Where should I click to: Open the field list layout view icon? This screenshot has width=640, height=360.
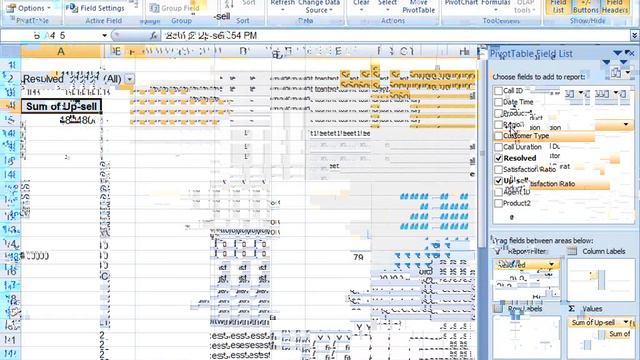619,73
